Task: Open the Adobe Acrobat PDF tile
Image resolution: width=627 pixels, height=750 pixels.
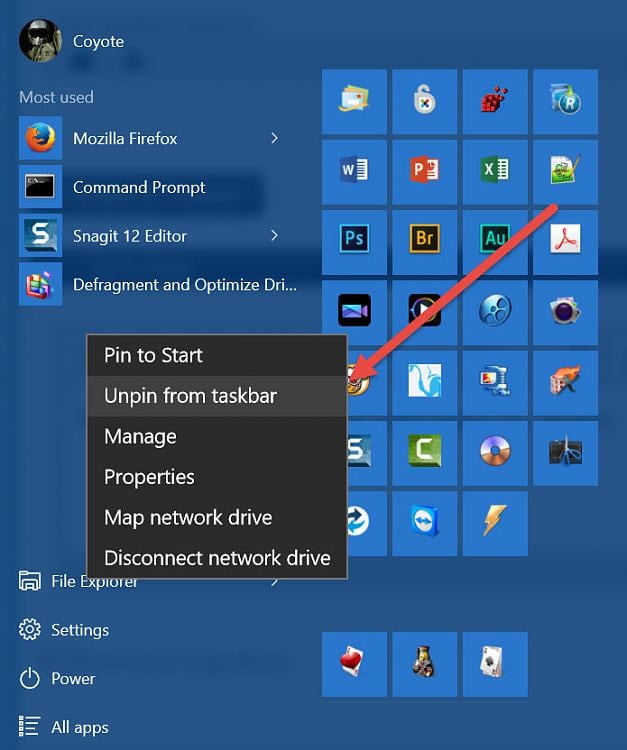Action: pyautogui.click(x=565, y=242)
